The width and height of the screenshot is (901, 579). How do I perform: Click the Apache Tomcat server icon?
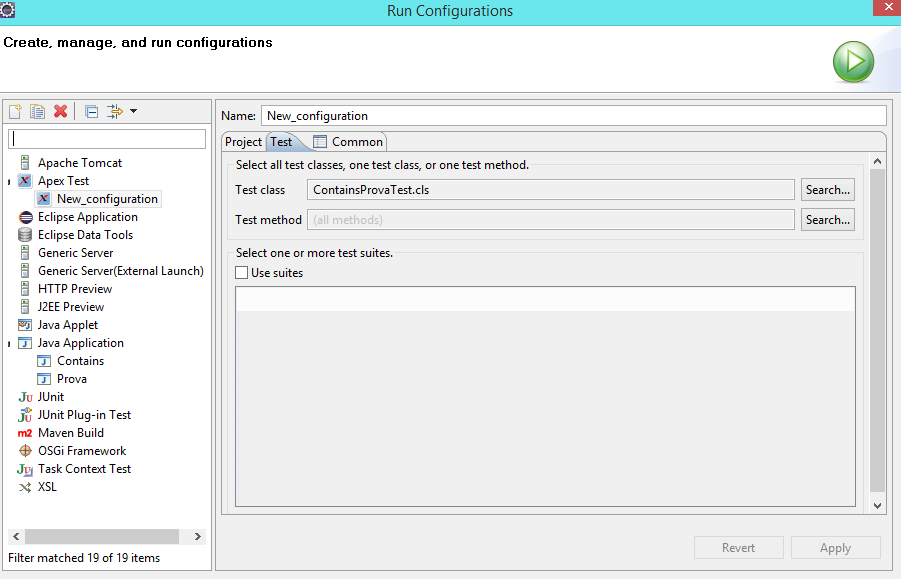tap(25, 163)
